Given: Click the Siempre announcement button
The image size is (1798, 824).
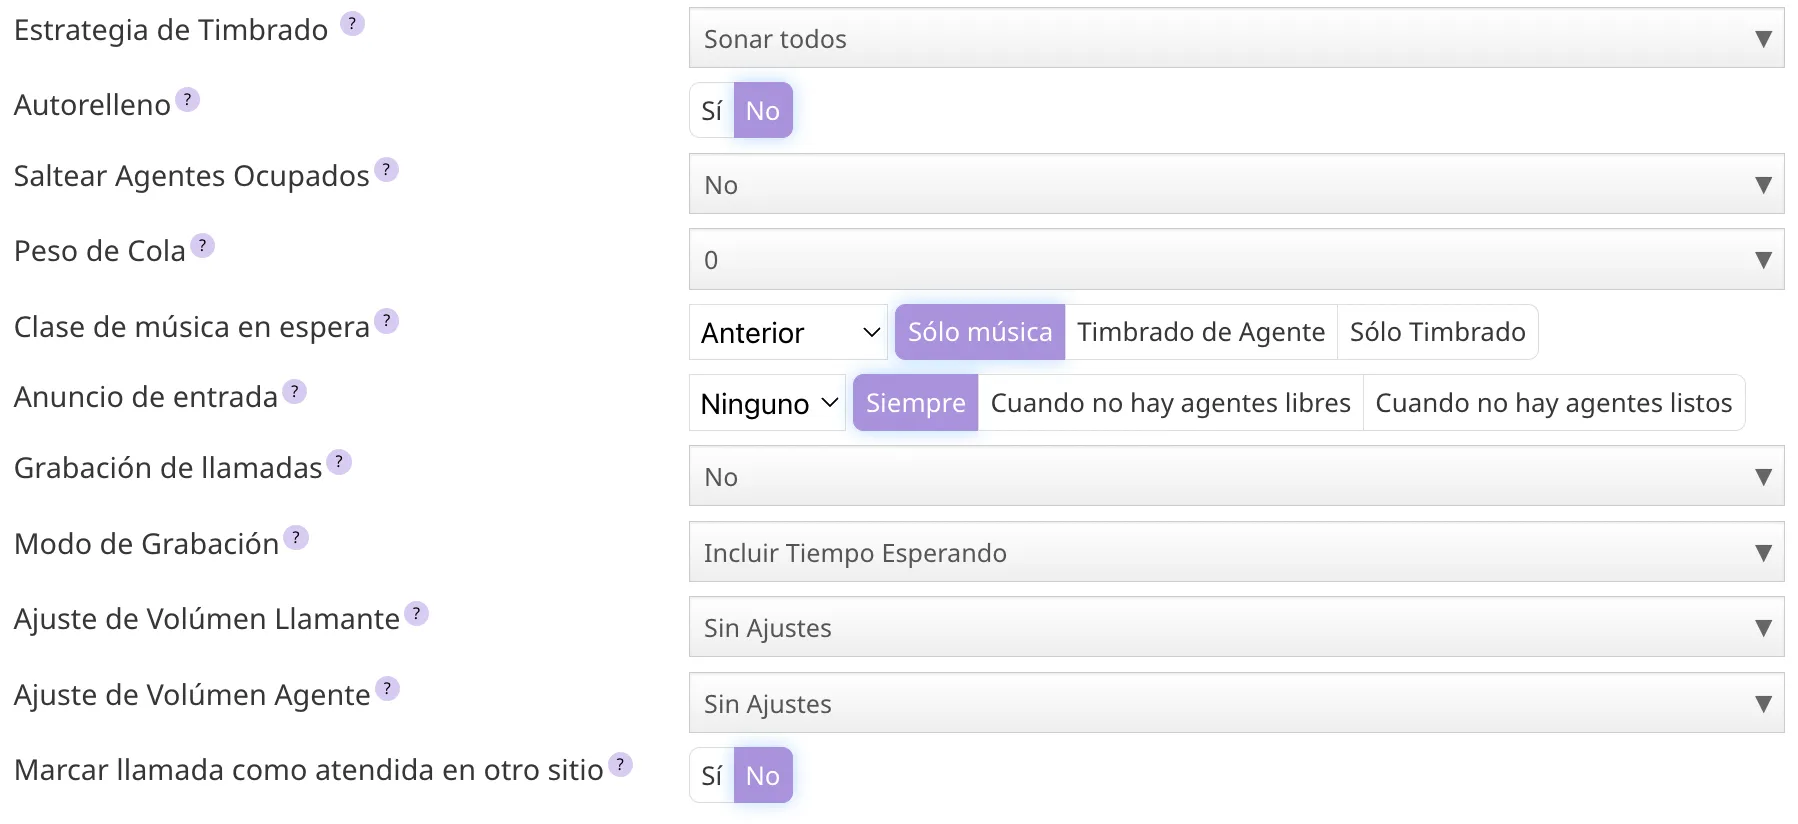Looking at the screenshot, I should pos(915,403).
